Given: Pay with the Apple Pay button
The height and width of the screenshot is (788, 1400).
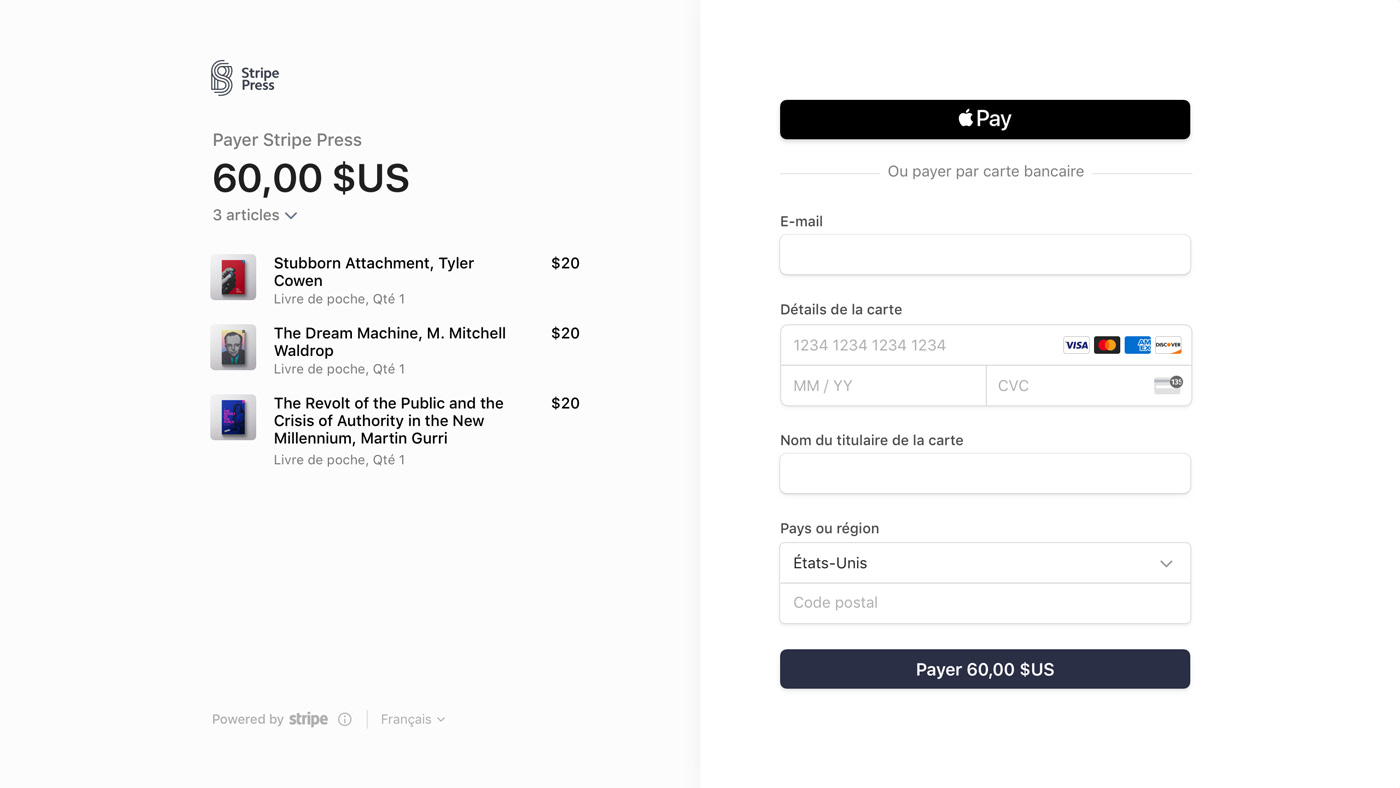Looking at the screenshot, I should coord(985,119).
